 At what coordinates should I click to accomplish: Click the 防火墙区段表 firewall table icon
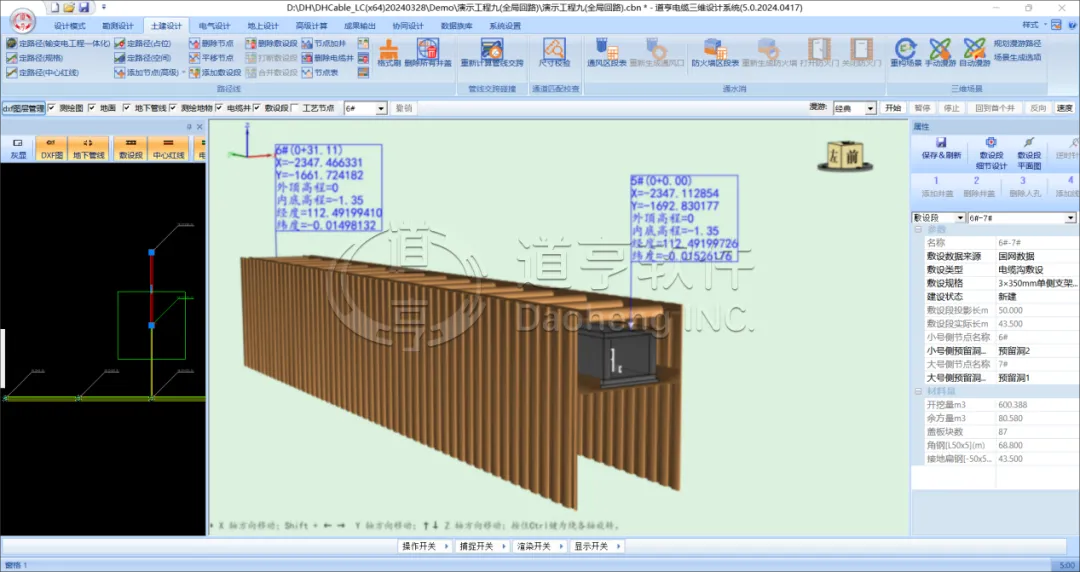pyautogui.click(x=715, y=50)
